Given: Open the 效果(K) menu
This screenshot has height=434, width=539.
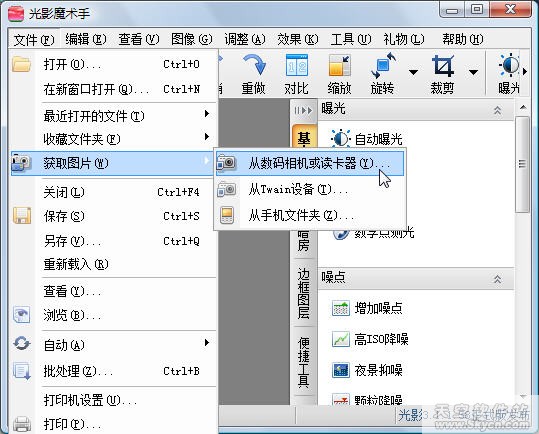Looking at the screenshot, I should pos(298,39).
